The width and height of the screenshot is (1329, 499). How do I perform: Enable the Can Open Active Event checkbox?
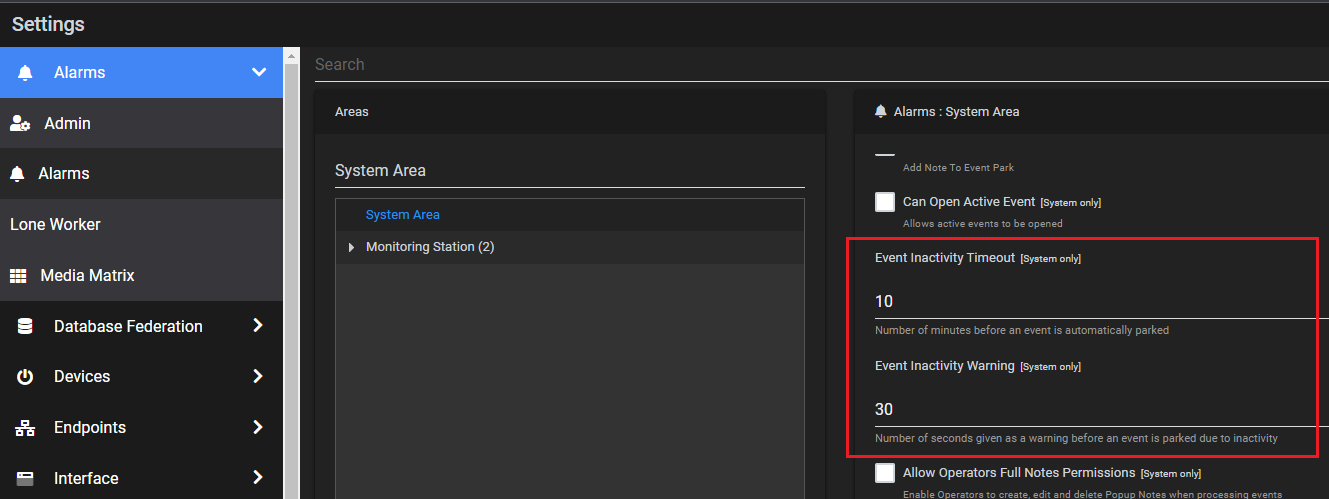point(885,202)
